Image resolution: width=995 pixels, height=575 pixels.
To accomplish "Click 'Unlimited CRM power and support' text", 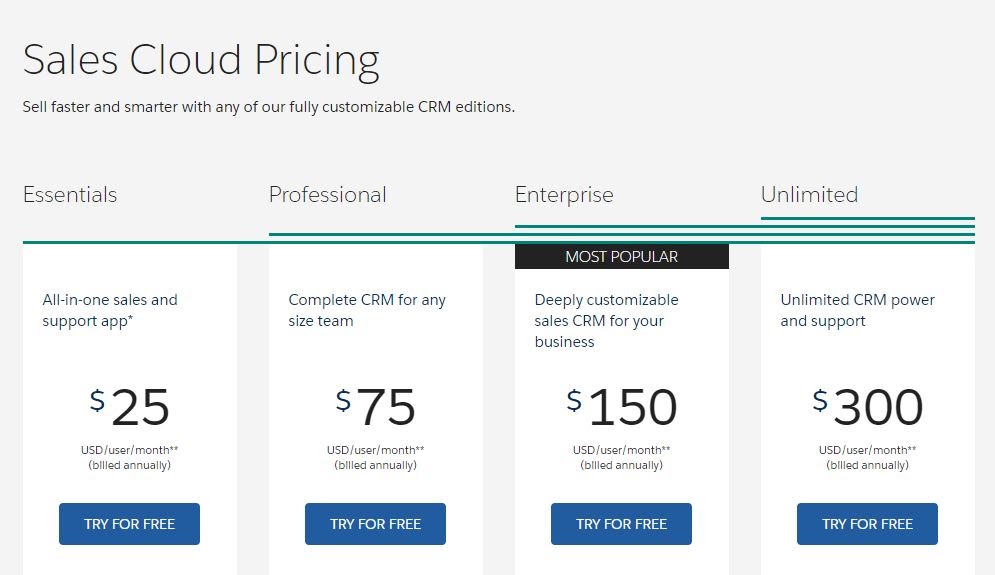I will coord(857,310).
